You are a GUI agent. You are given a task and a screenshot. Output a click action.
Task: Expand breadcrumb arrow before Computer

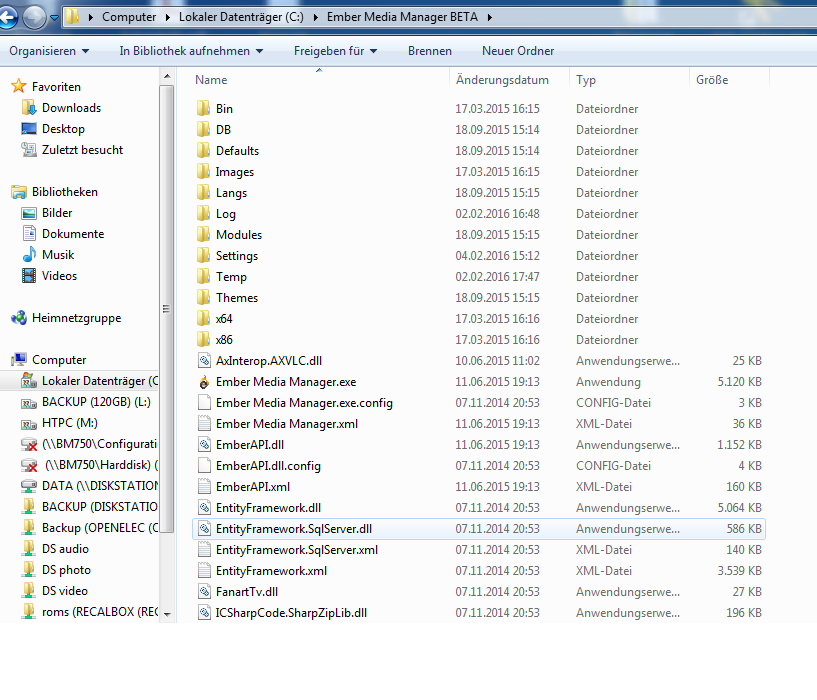pos(91,17)
